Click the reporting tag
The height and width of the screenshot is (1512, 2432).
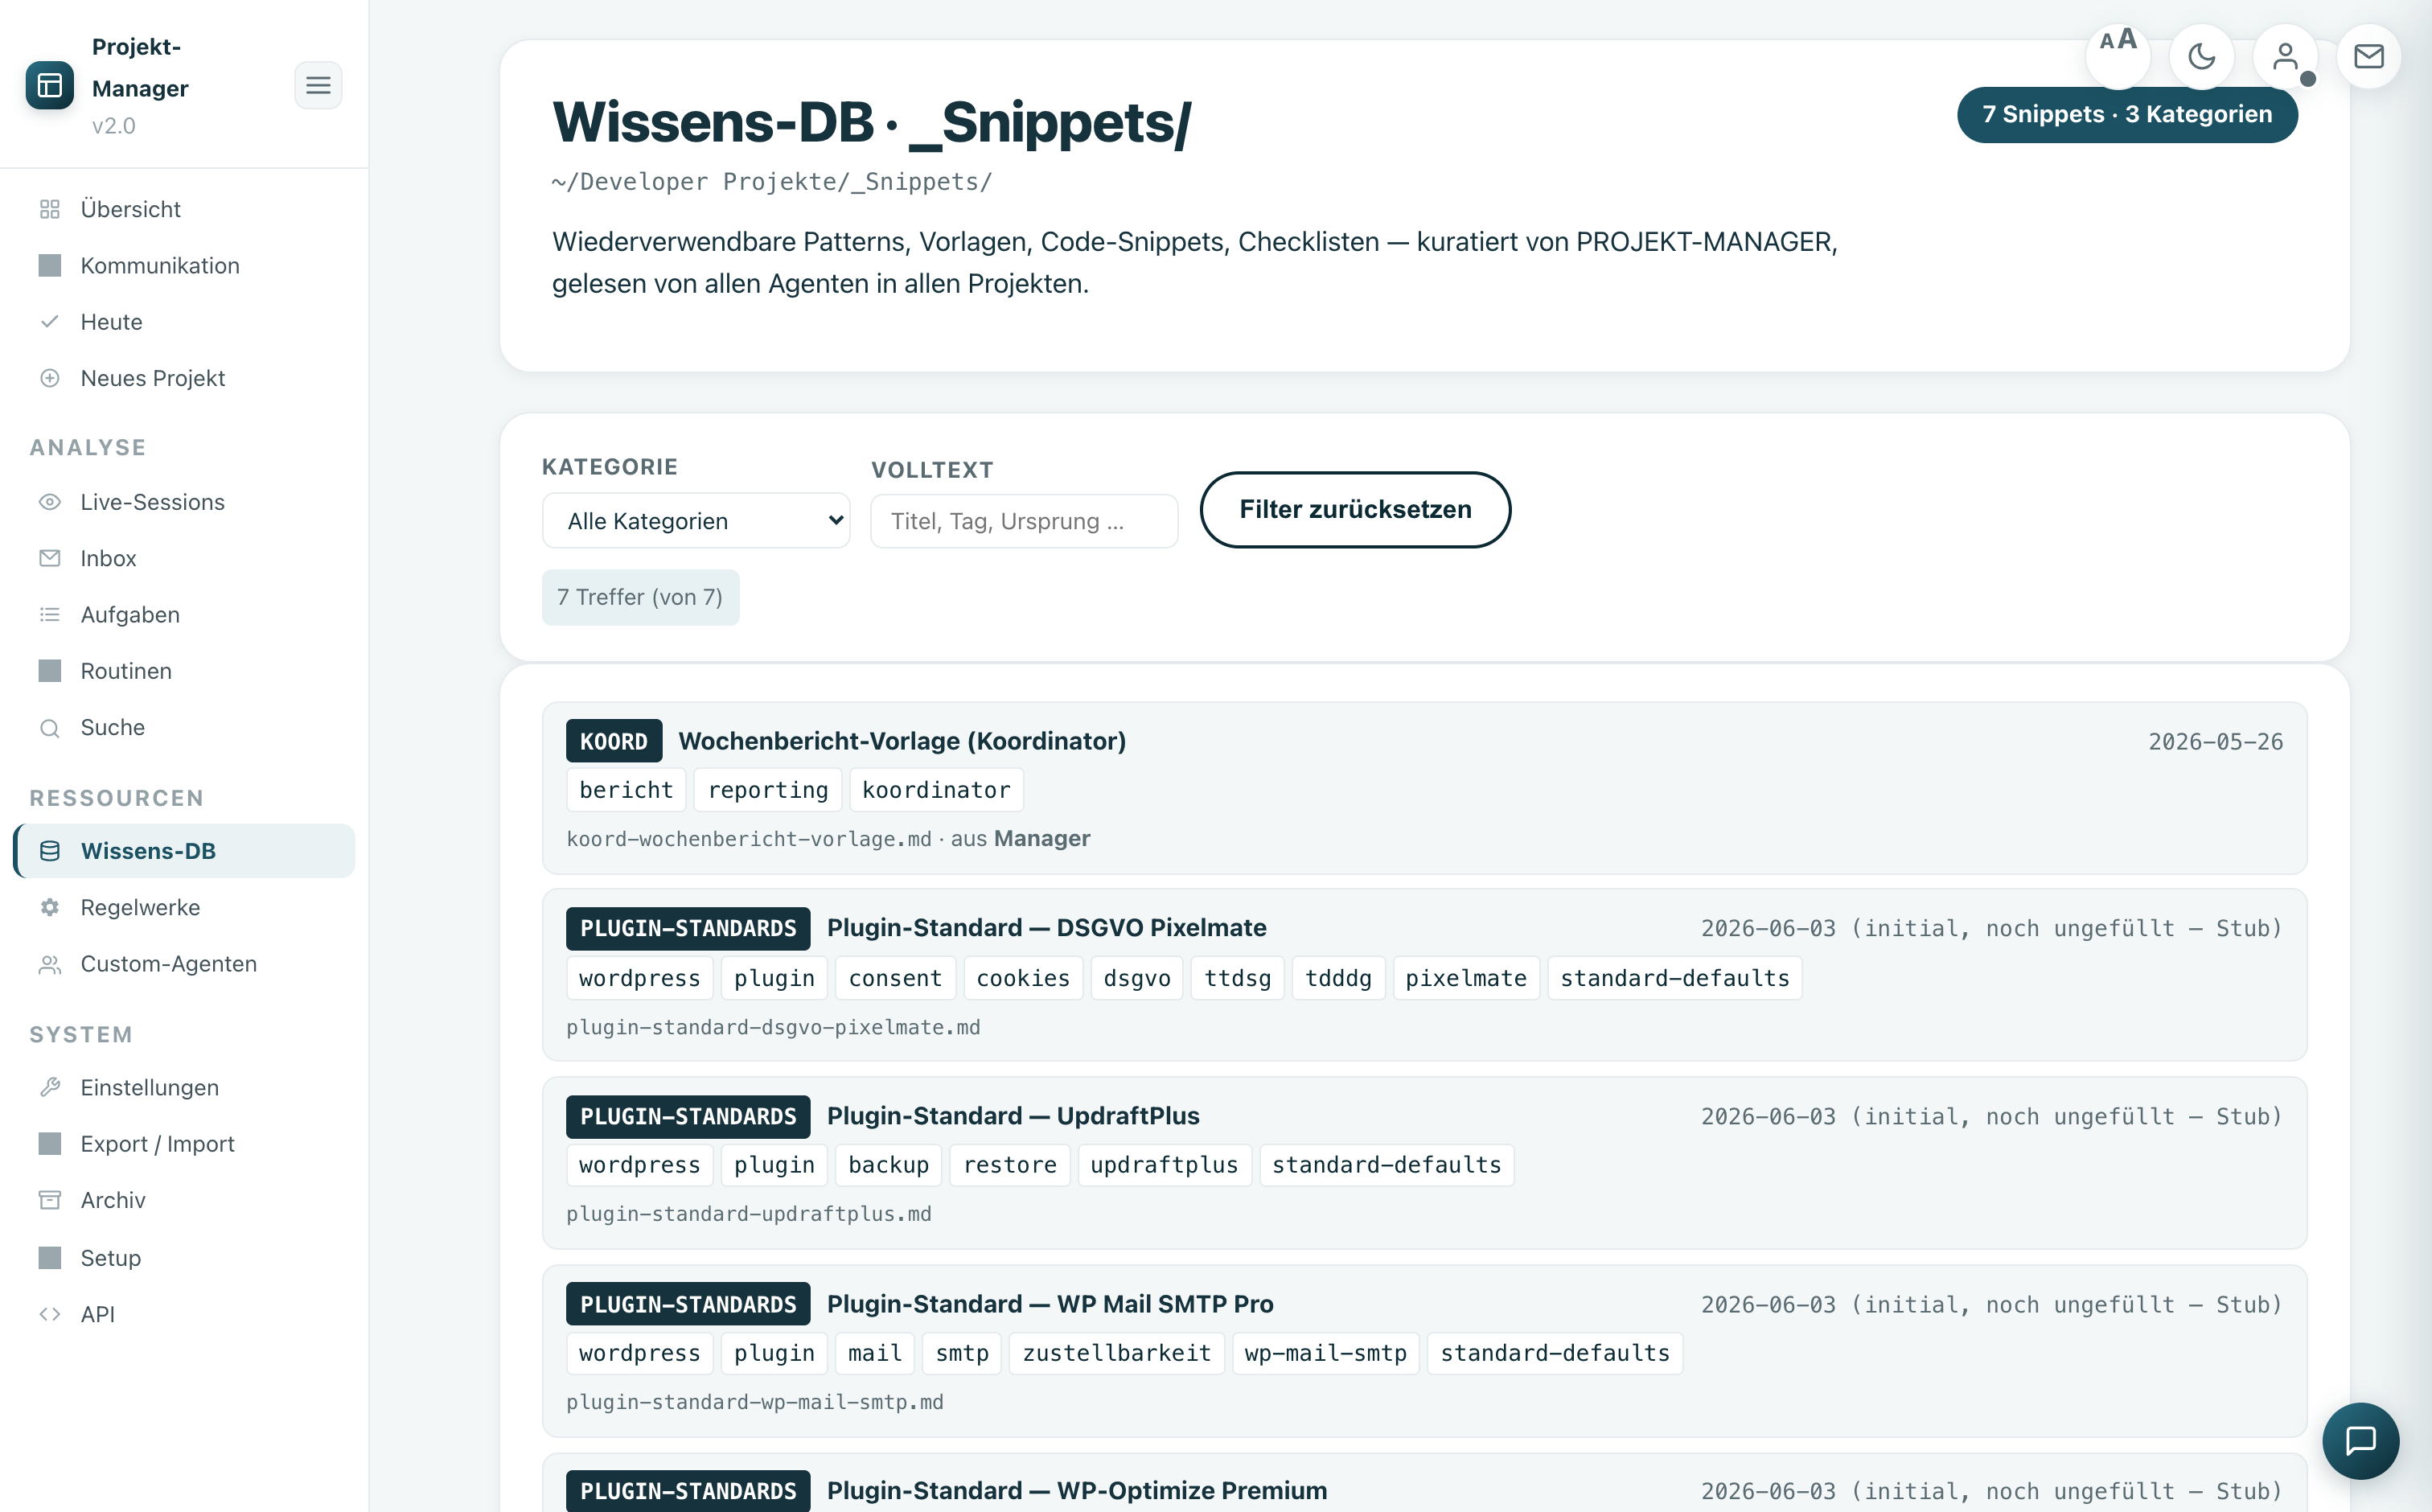tap(768, 790)
